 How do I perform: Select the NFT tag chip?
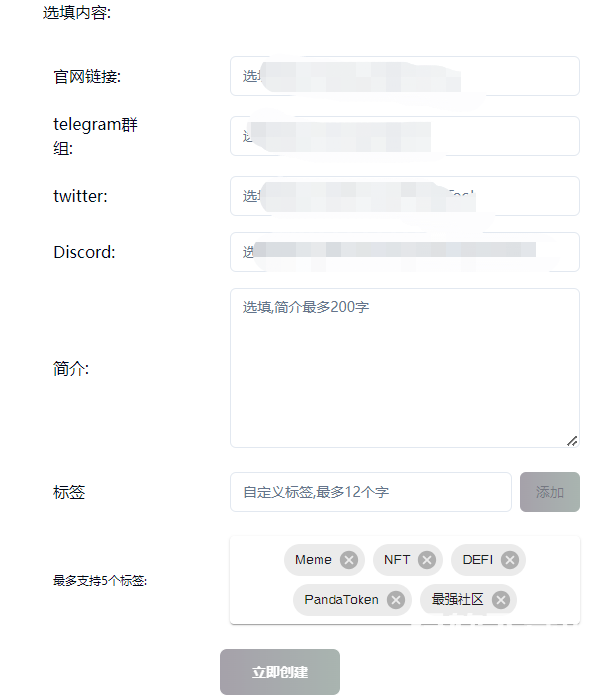[397, 560]
